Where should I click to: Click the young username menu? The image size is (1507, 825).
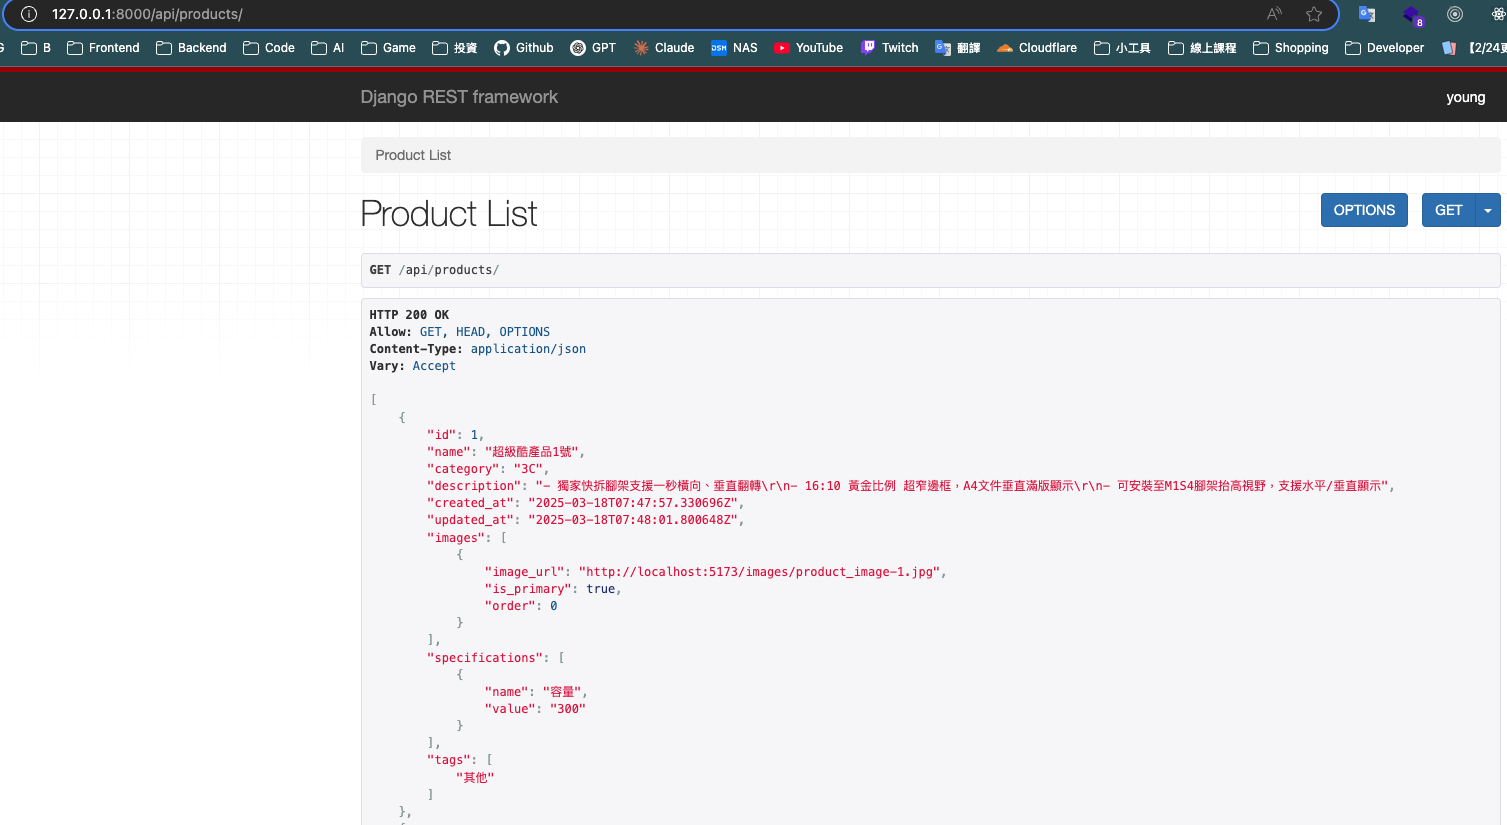[1465, 97]
